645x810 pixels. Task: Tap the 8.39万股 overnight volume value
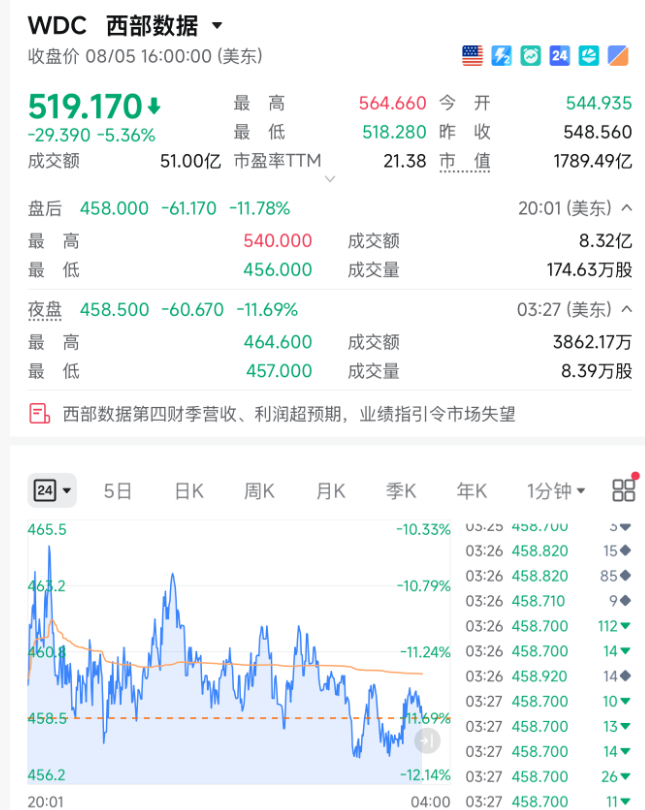596,371
